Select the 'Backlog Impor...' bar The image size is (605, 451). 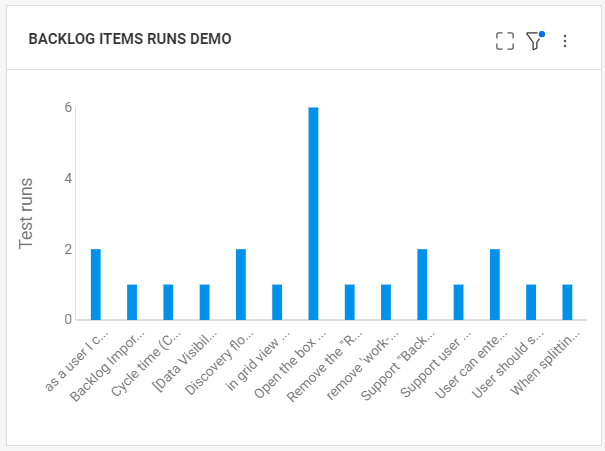pos(132,302)
